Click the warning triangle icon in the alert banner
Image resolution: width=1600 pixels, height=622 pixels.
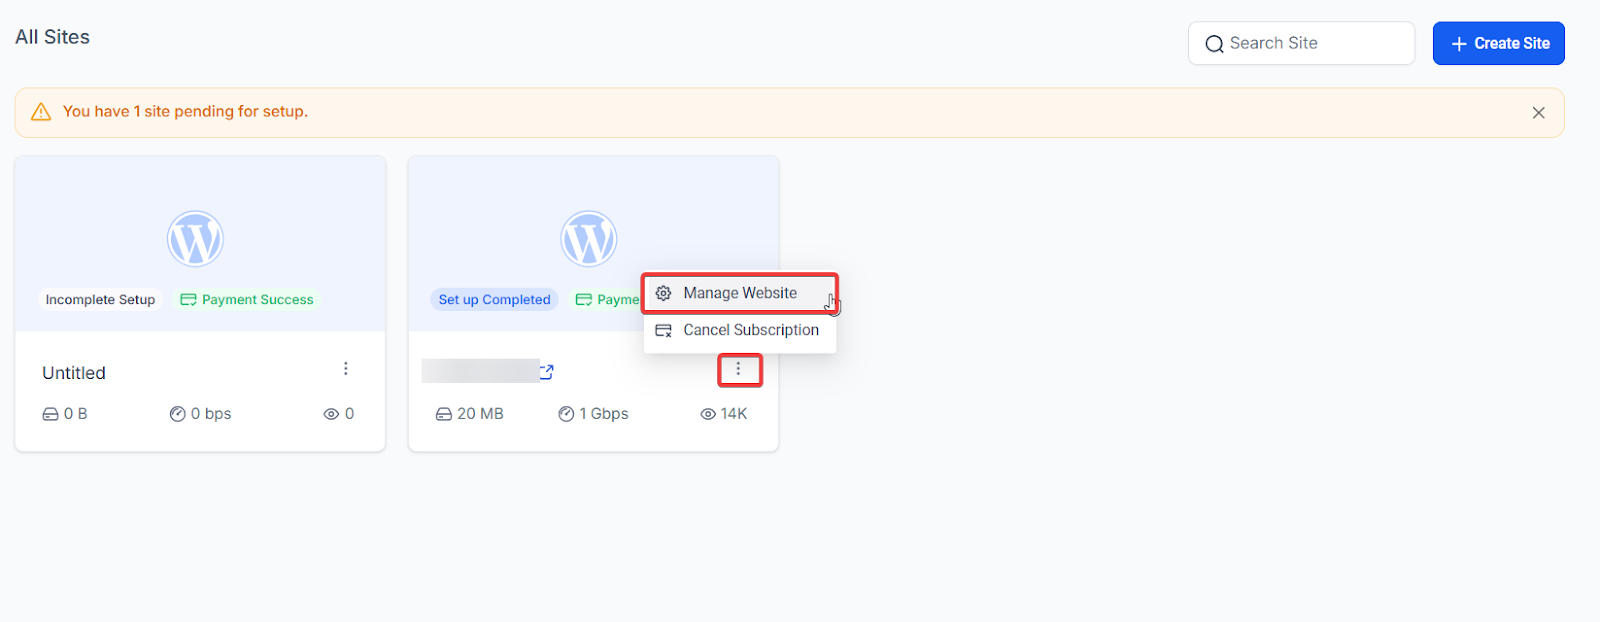pyautogui.click(x=41, y=112)
